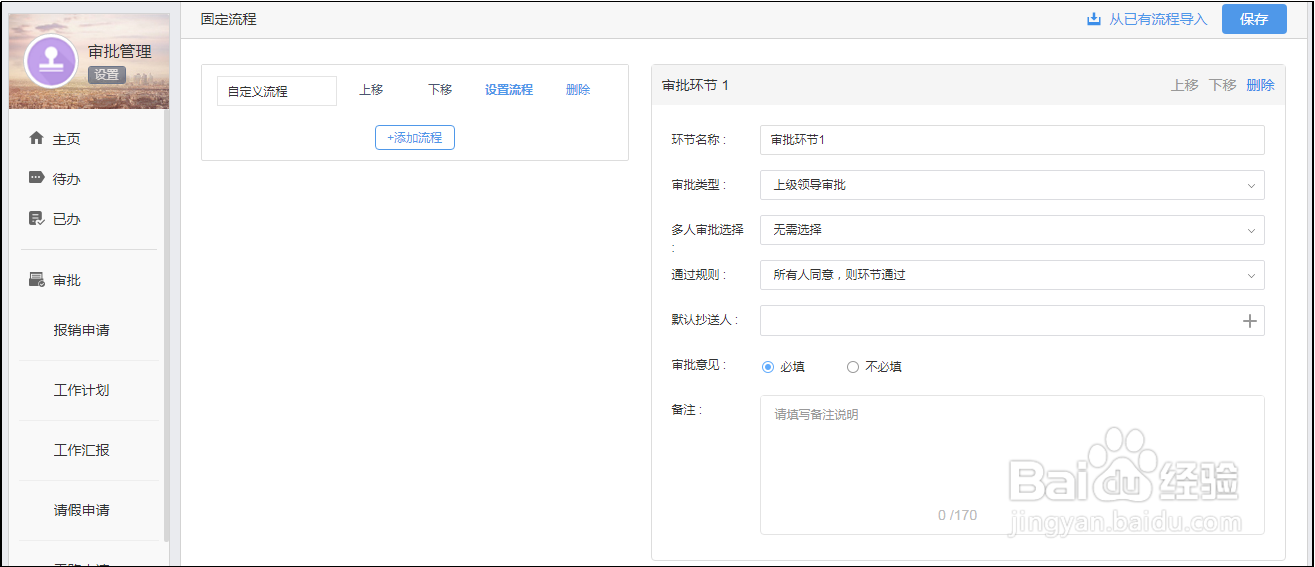This screenshot has height=567, width=1315.
Task: Click 删除 in 审批环节 1 header
Action: tap(1260, 85)
